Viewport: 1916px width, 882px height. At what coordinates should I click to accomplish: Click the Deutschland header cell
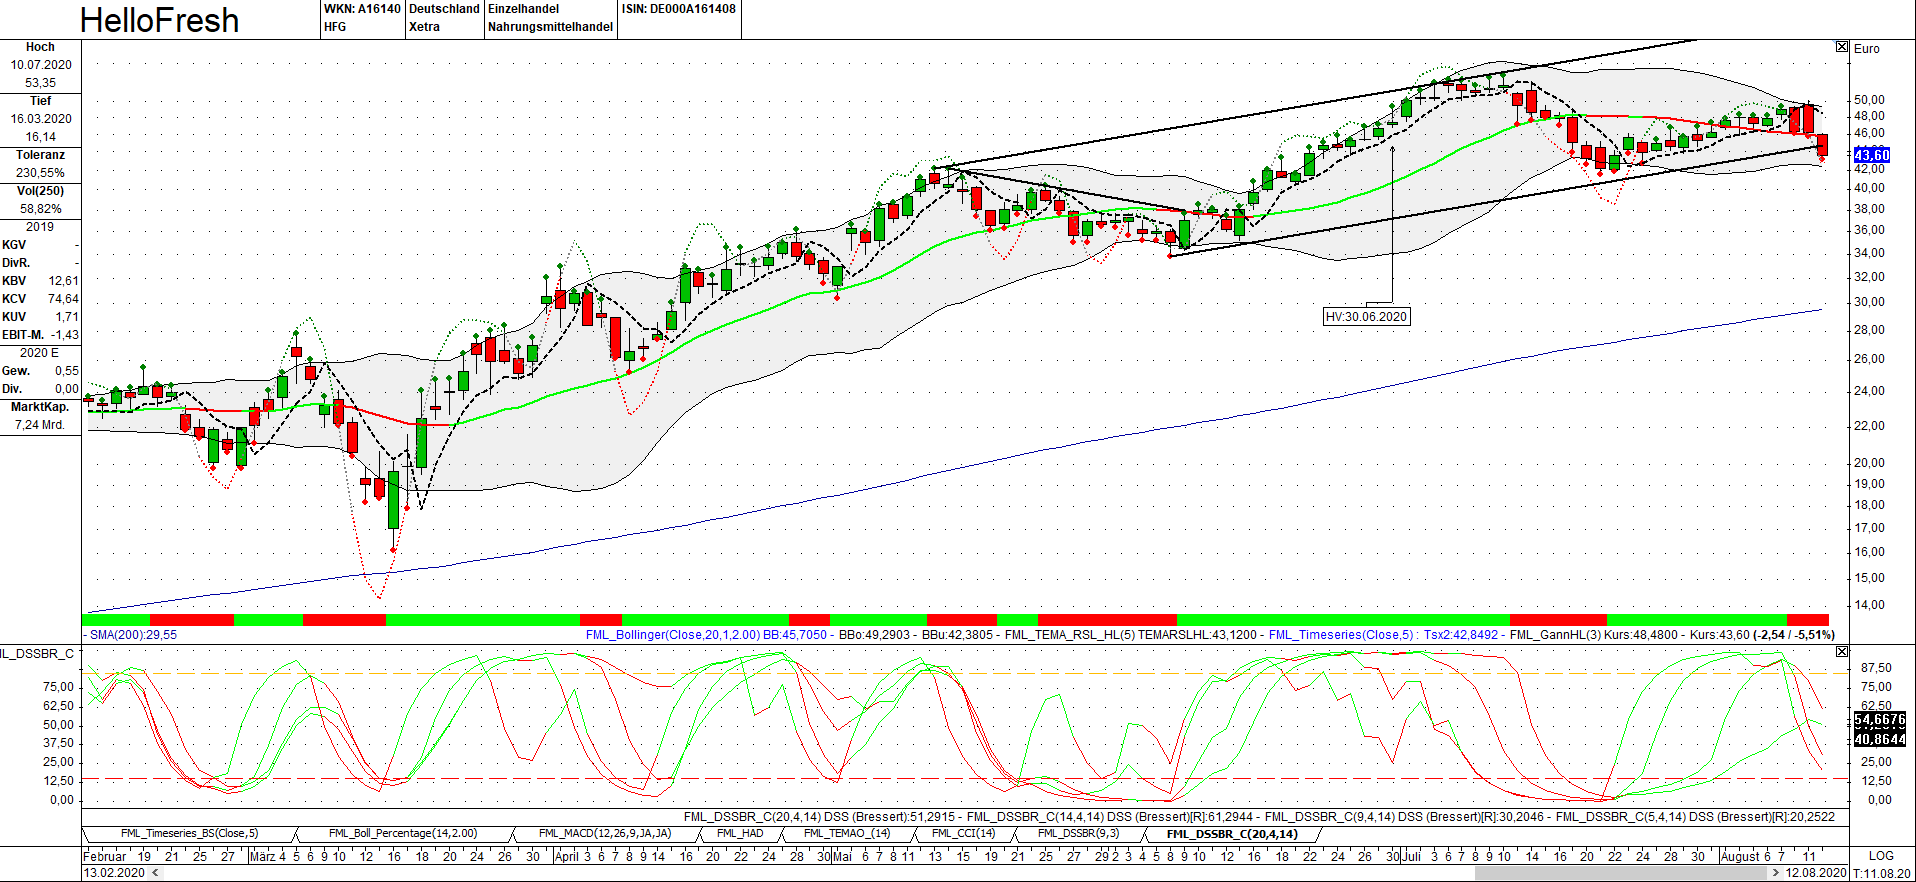(x=445, y=9)
